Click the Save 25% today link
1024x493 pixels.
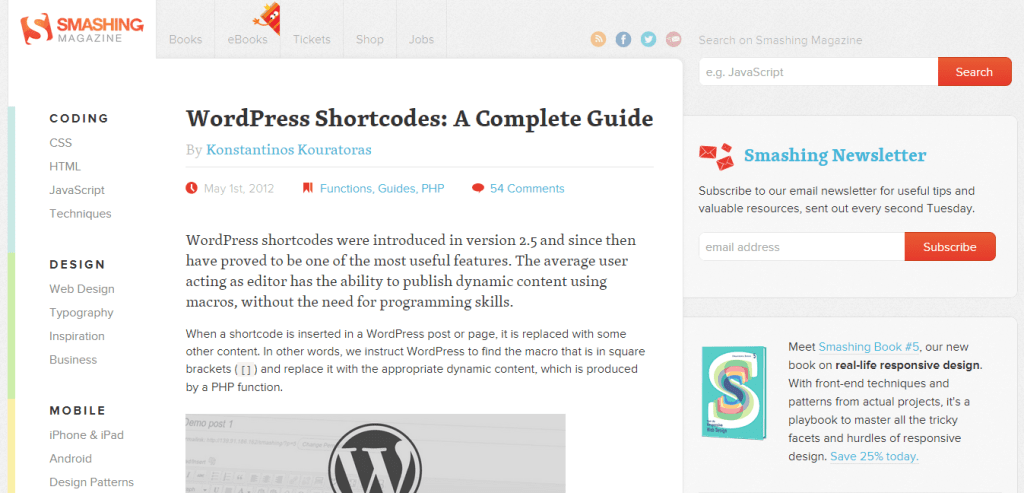click(874, 456)
